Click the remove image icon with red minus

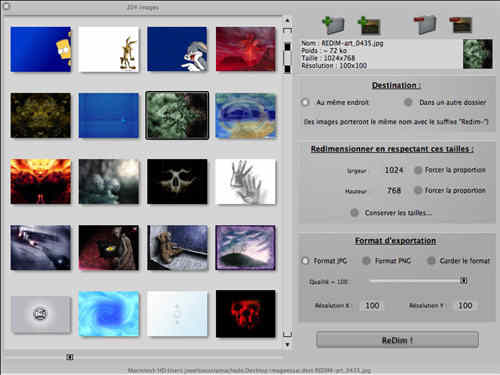coord(461,25)
